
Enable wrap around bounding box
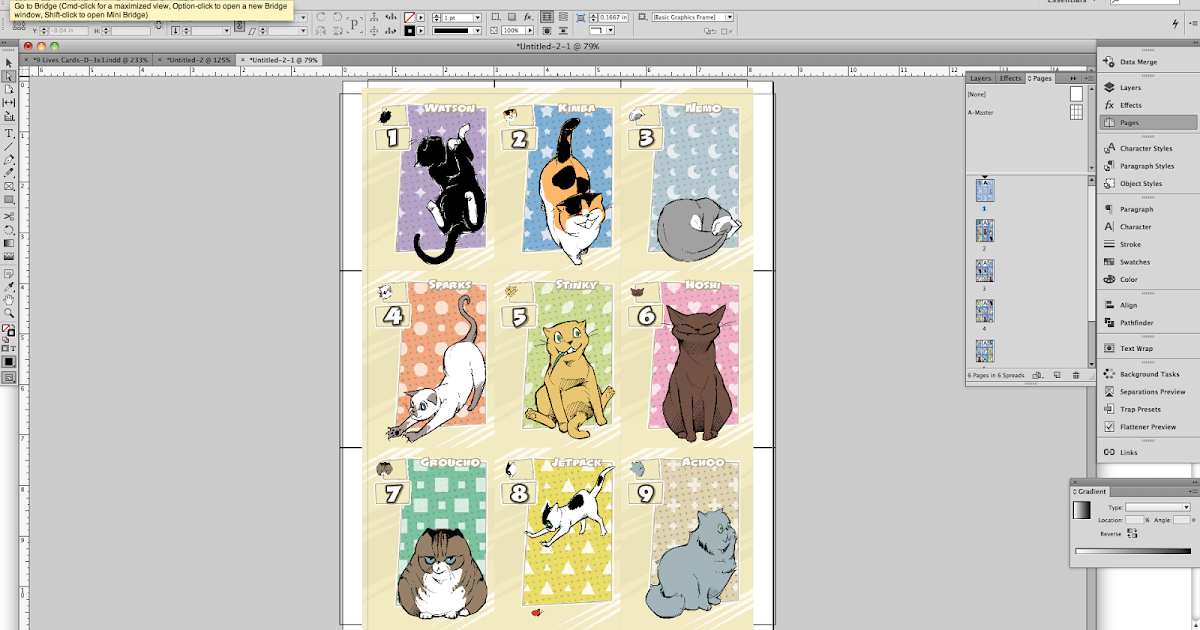[x=564, y=17]
